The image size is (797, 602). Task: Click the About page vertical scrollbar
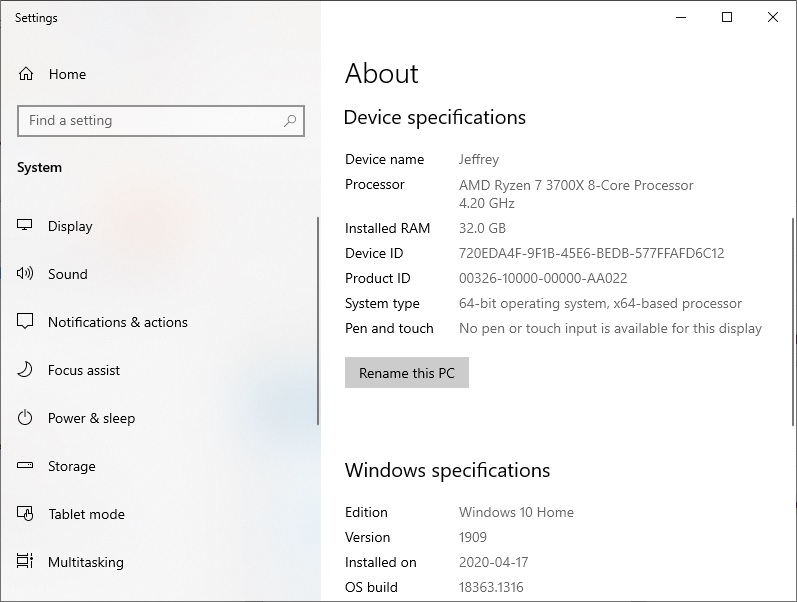point(793,321)
